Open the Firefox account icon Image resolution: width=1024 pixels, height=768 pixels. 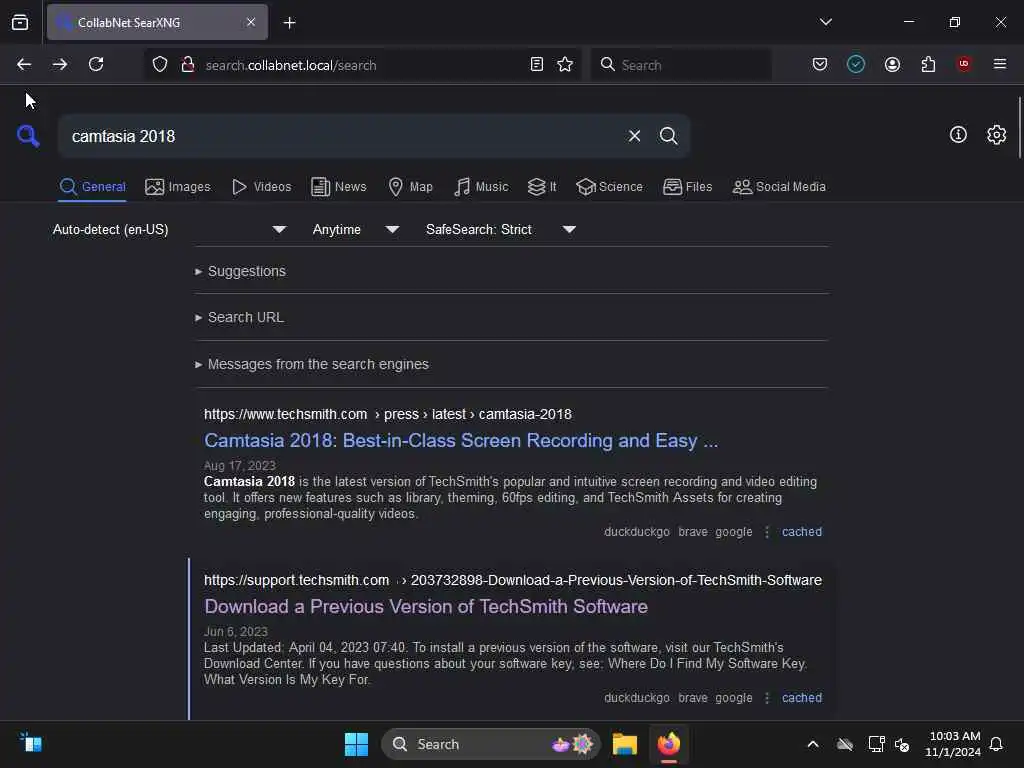892,65
